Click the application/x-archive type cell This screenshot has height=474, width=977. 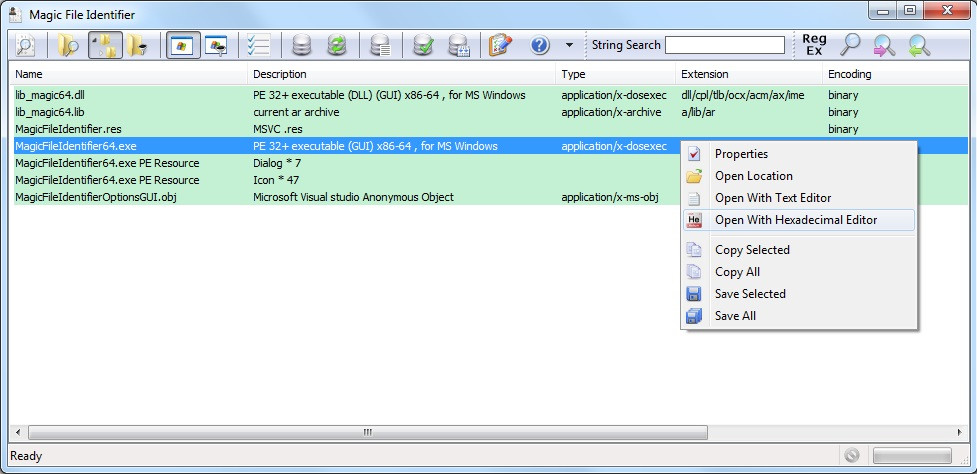pyautogui.click(x=611, y=112)
